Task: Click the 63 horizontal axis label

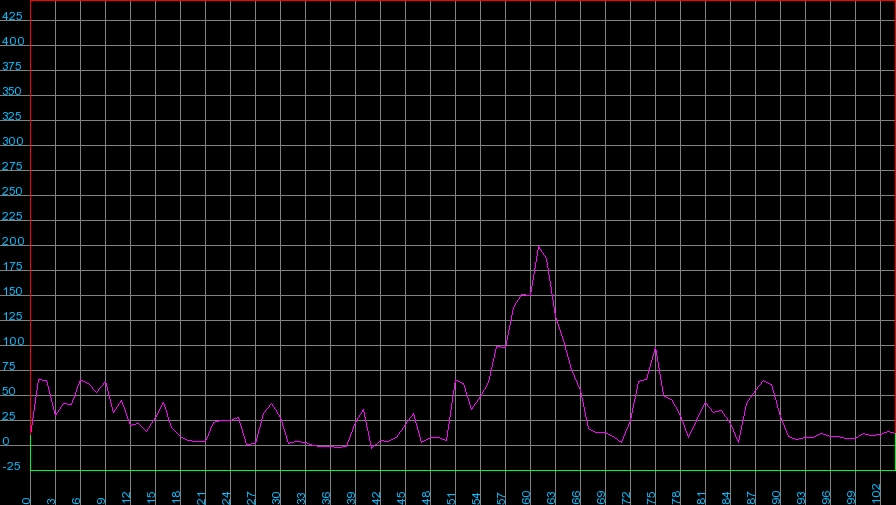Action: [x=551, y=498]
